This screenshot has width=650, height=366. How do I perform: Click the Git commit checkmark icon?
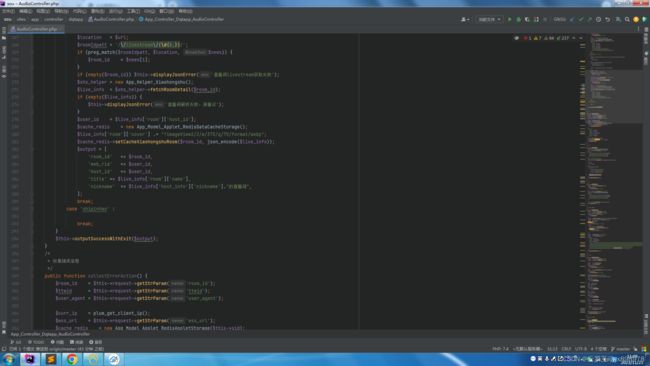tap(581, 19)
